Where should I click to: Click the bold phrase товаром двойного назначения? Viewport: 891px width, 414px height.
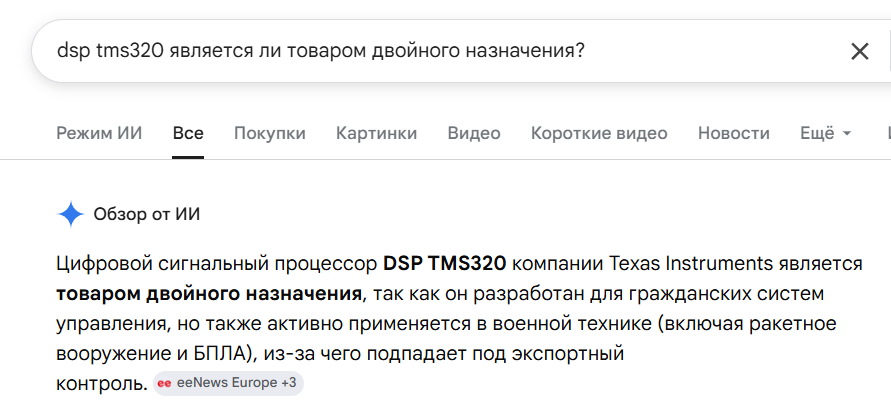[x=209, y=294]
